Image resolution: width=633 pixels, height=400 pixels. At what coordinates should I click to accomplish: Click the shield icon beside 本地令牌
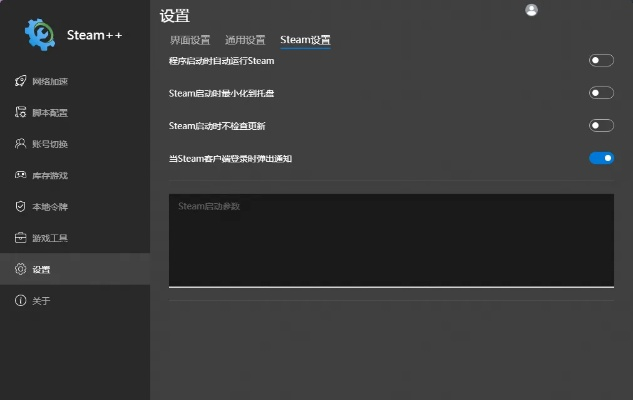click(x=20, y=206)
